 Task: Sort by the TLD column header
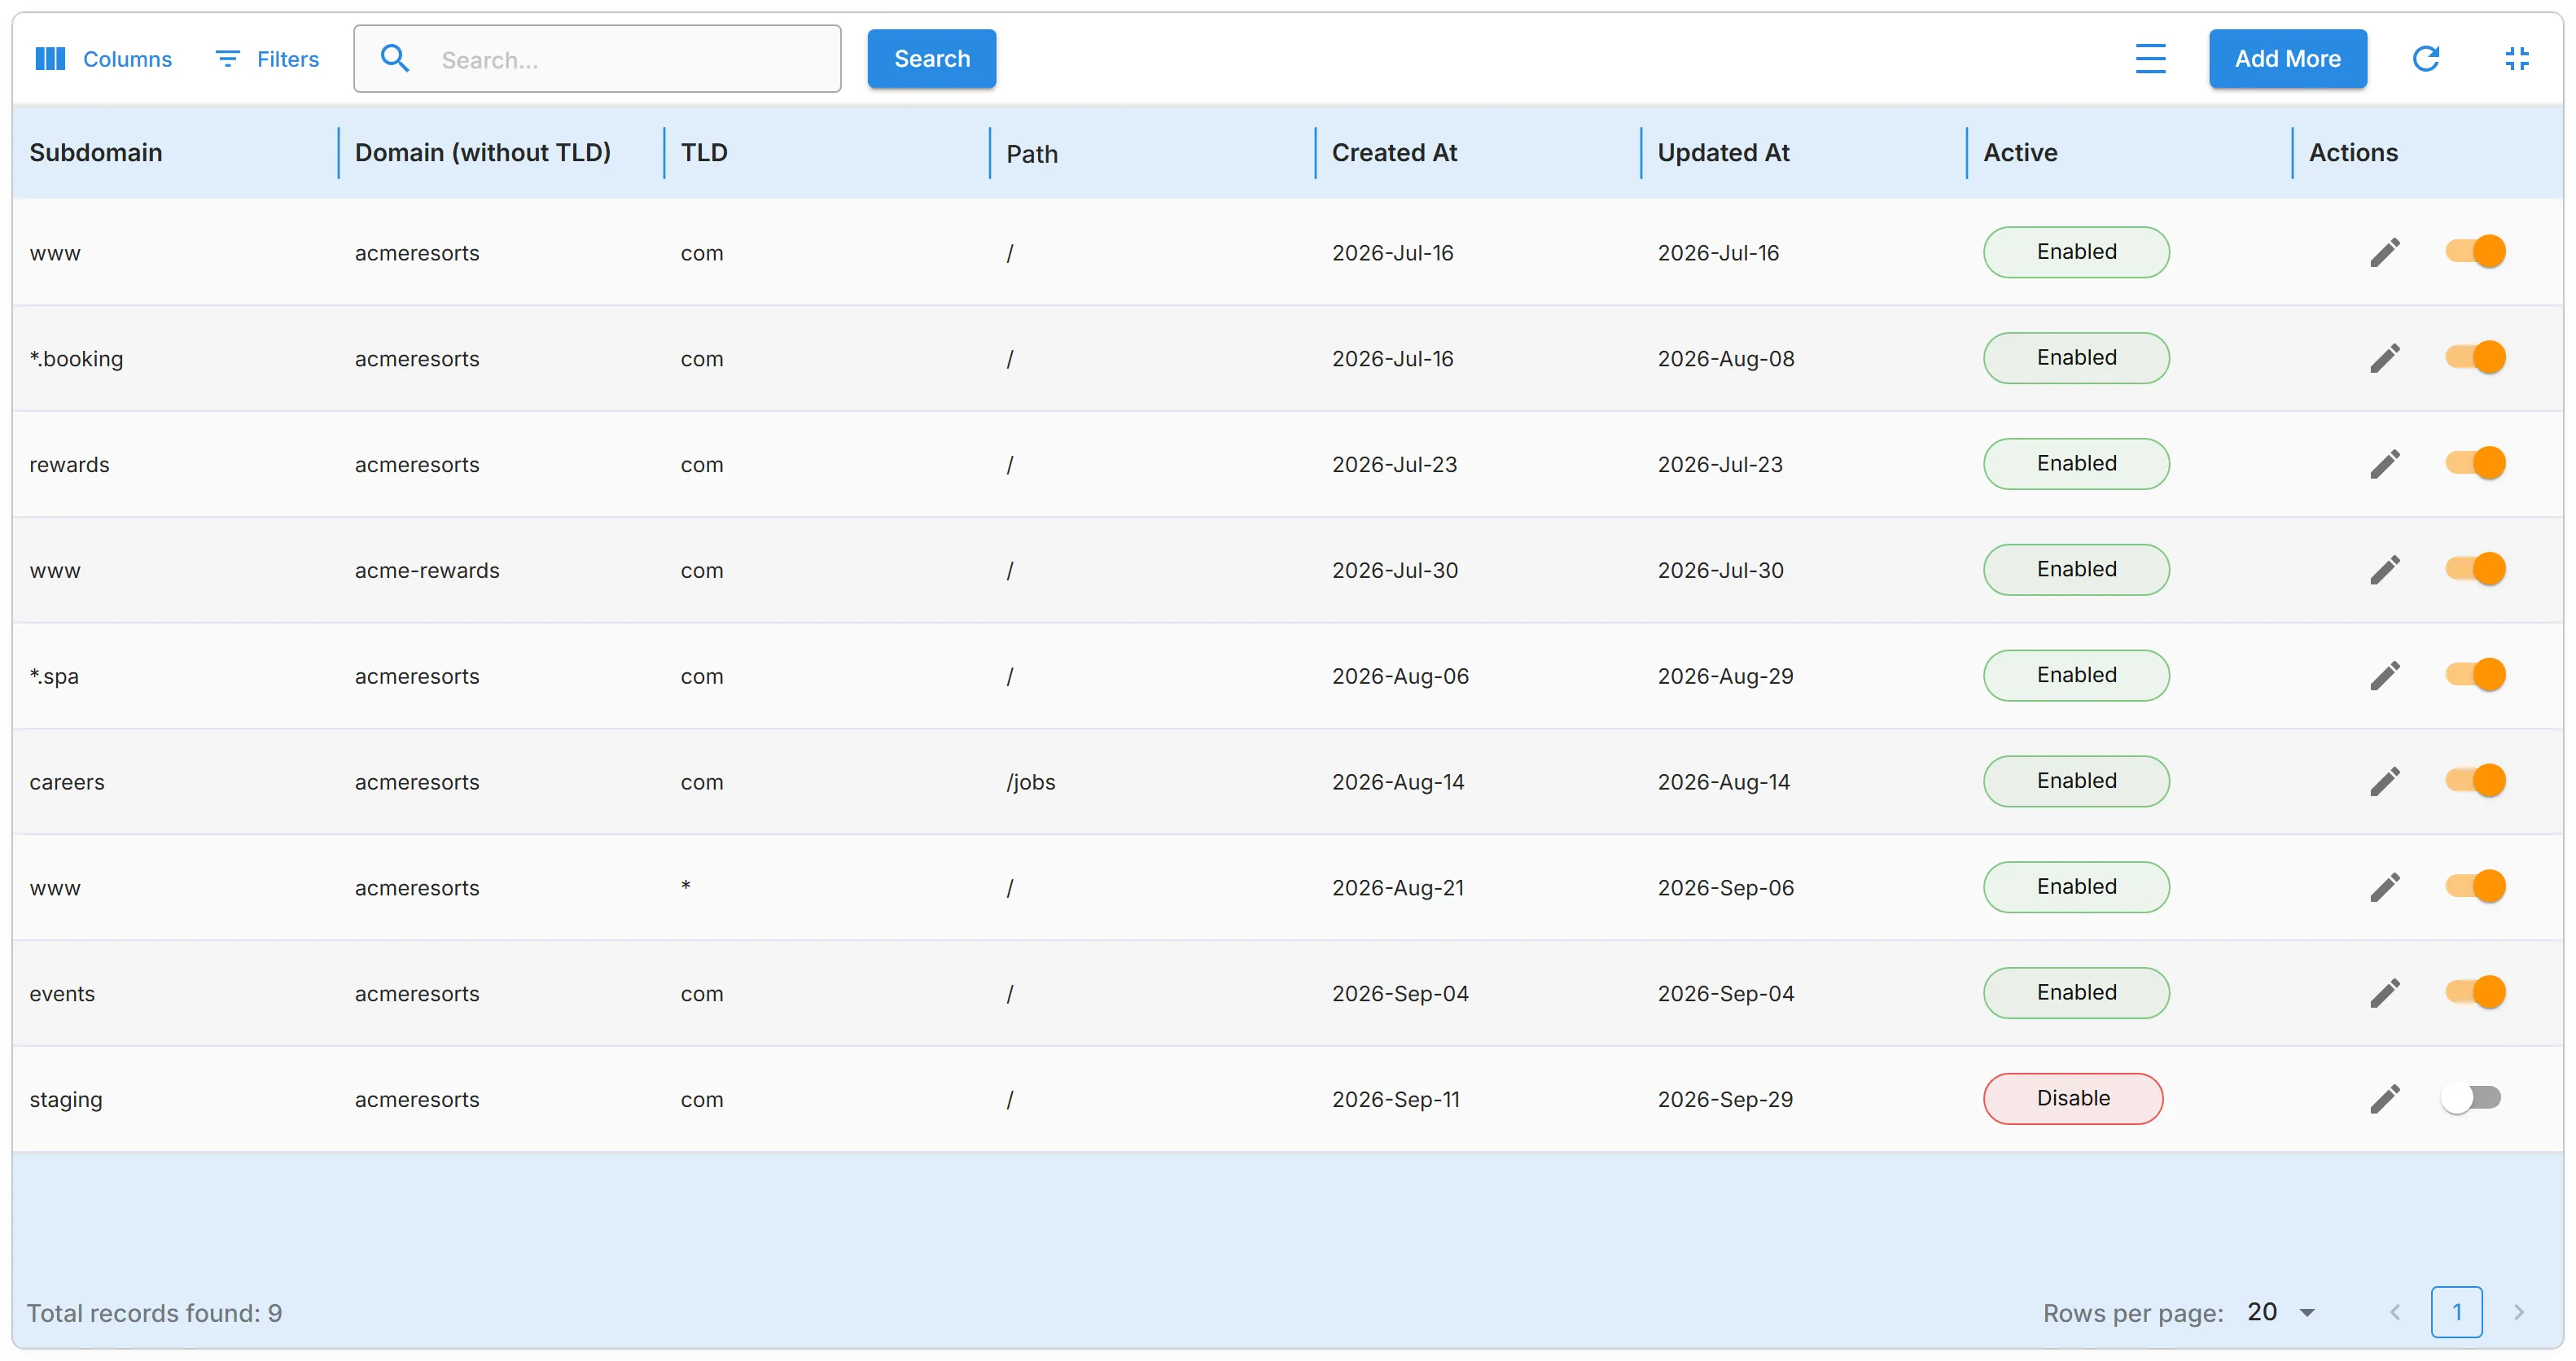coord(704,152)
